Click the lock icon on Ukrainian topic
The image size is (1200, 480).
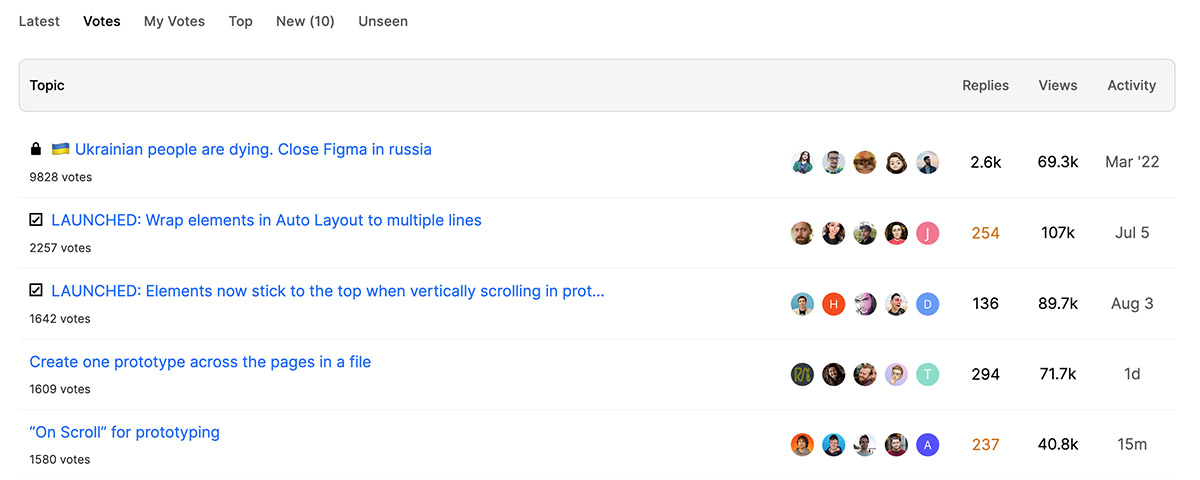(36, 150)
